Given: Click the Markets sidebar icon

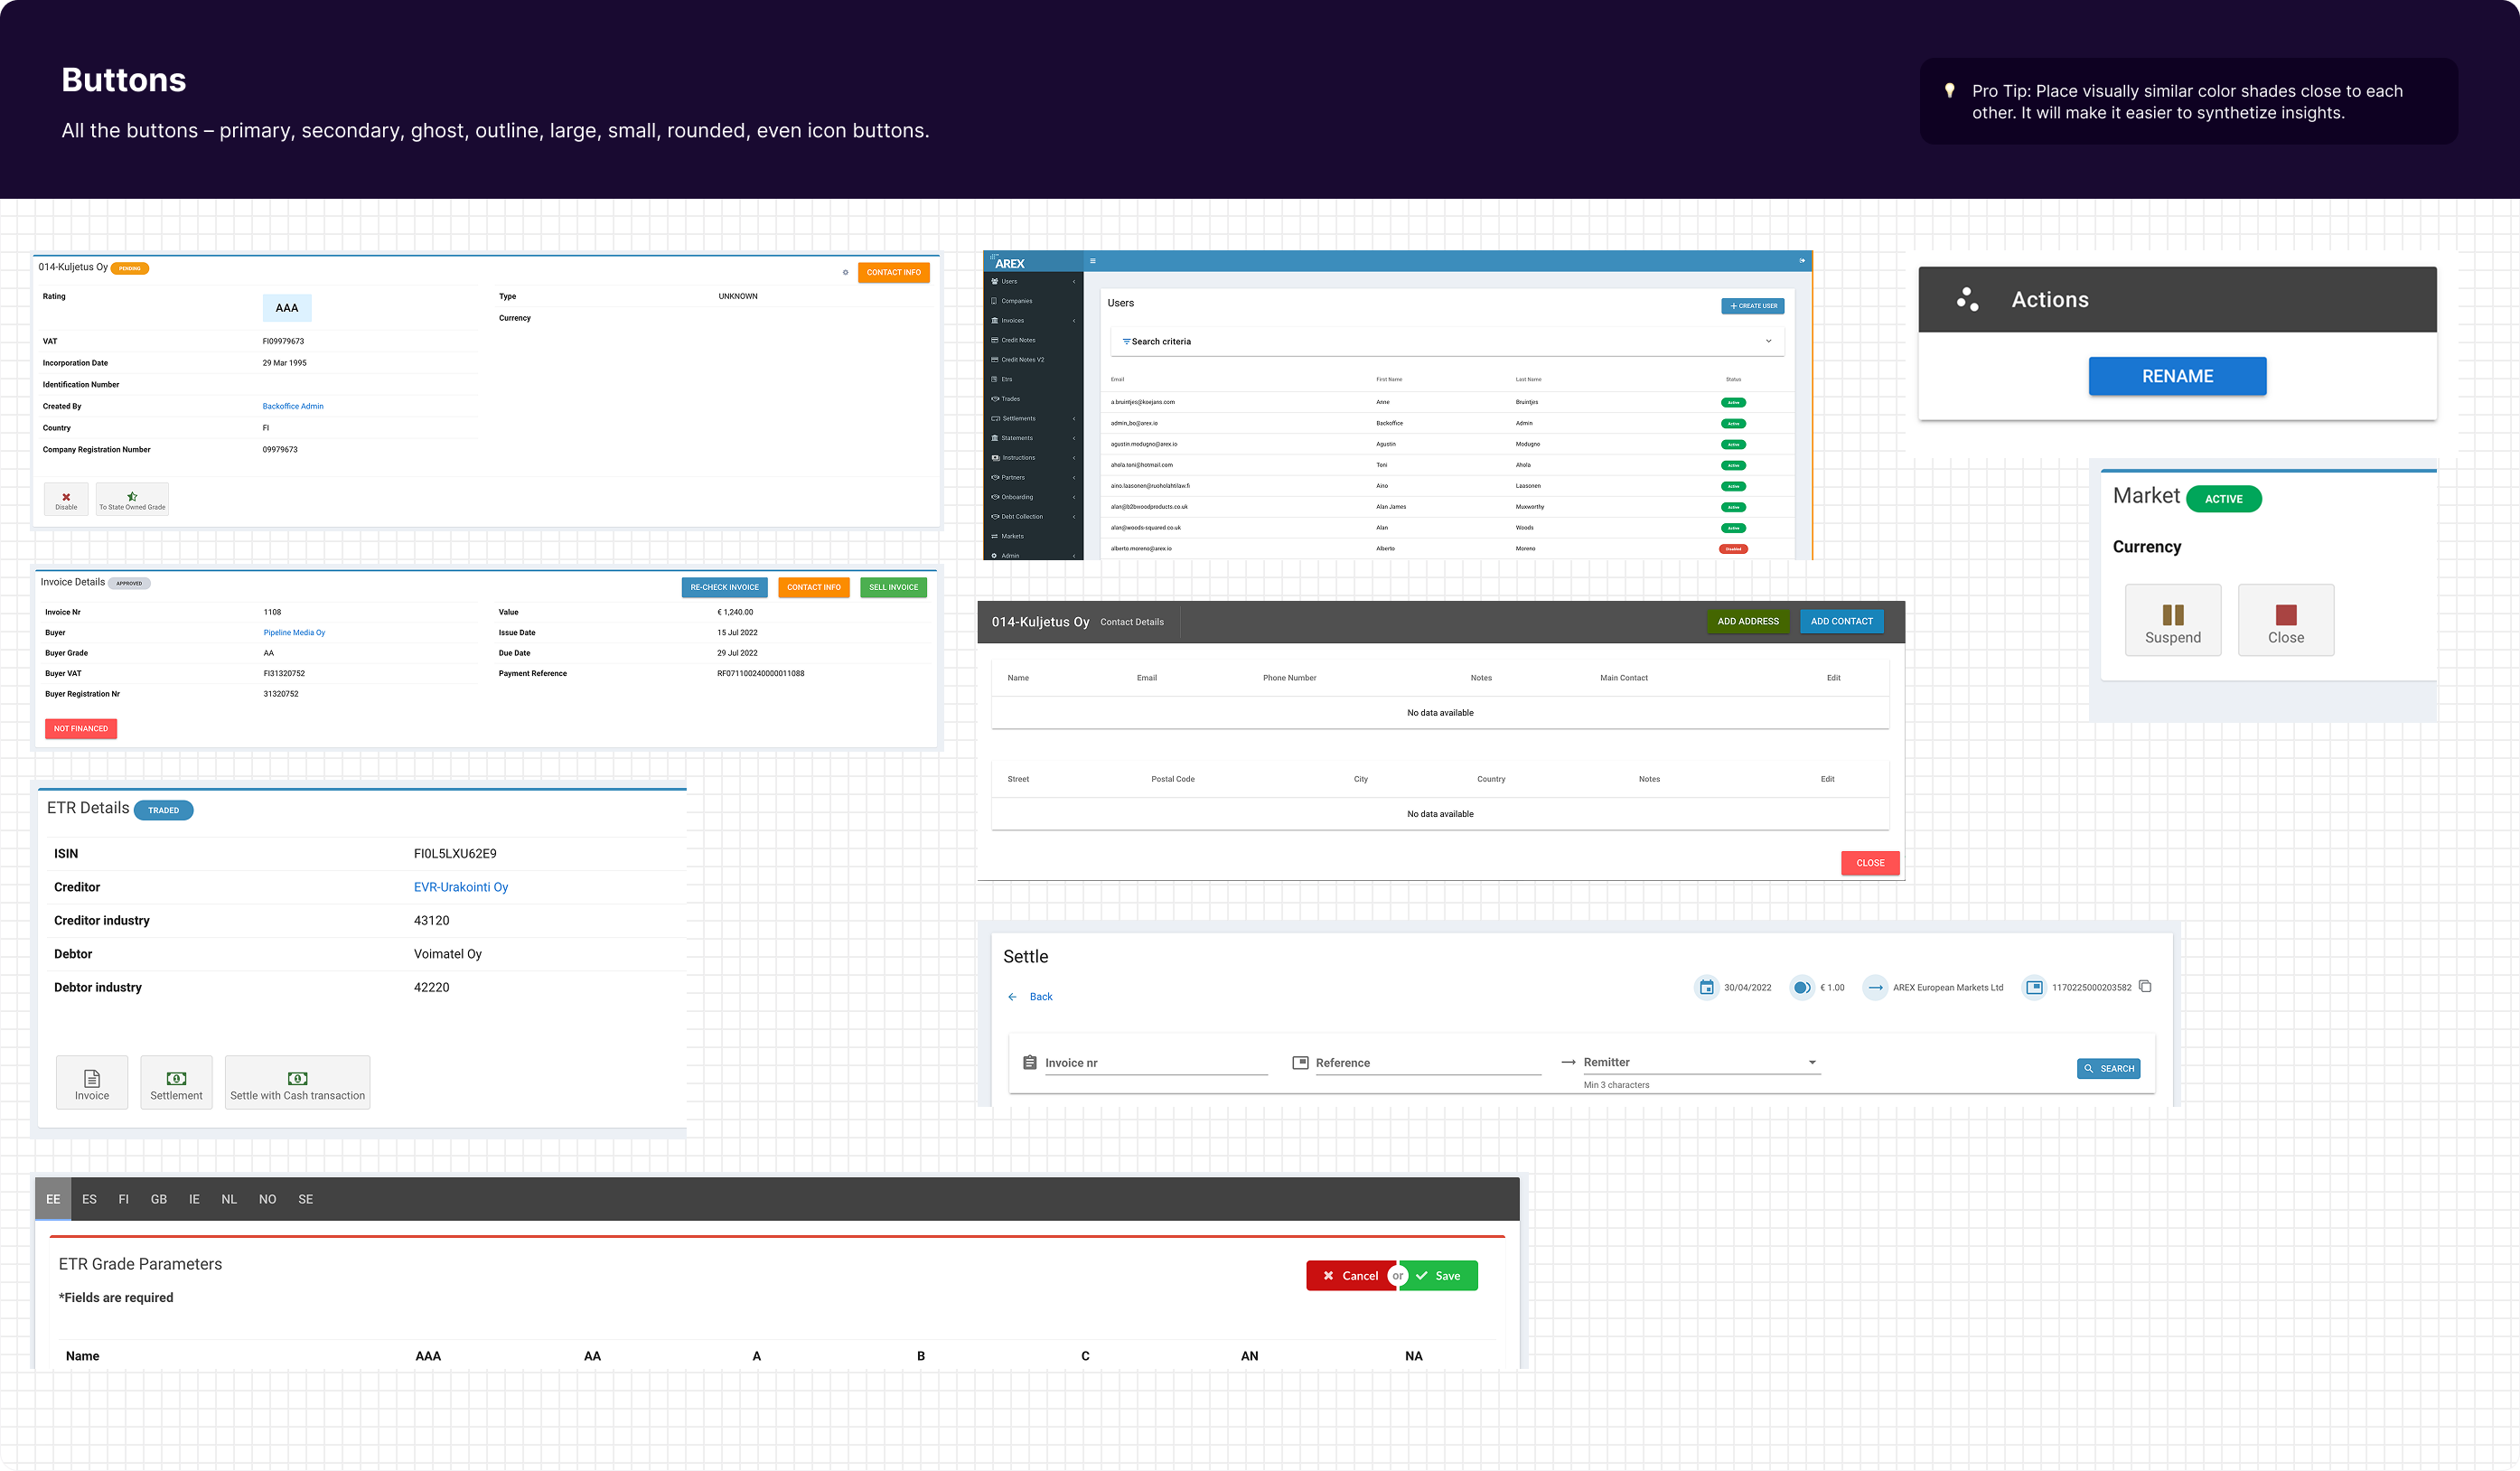Looking at the screenshot, I should [x=994, y=536].
